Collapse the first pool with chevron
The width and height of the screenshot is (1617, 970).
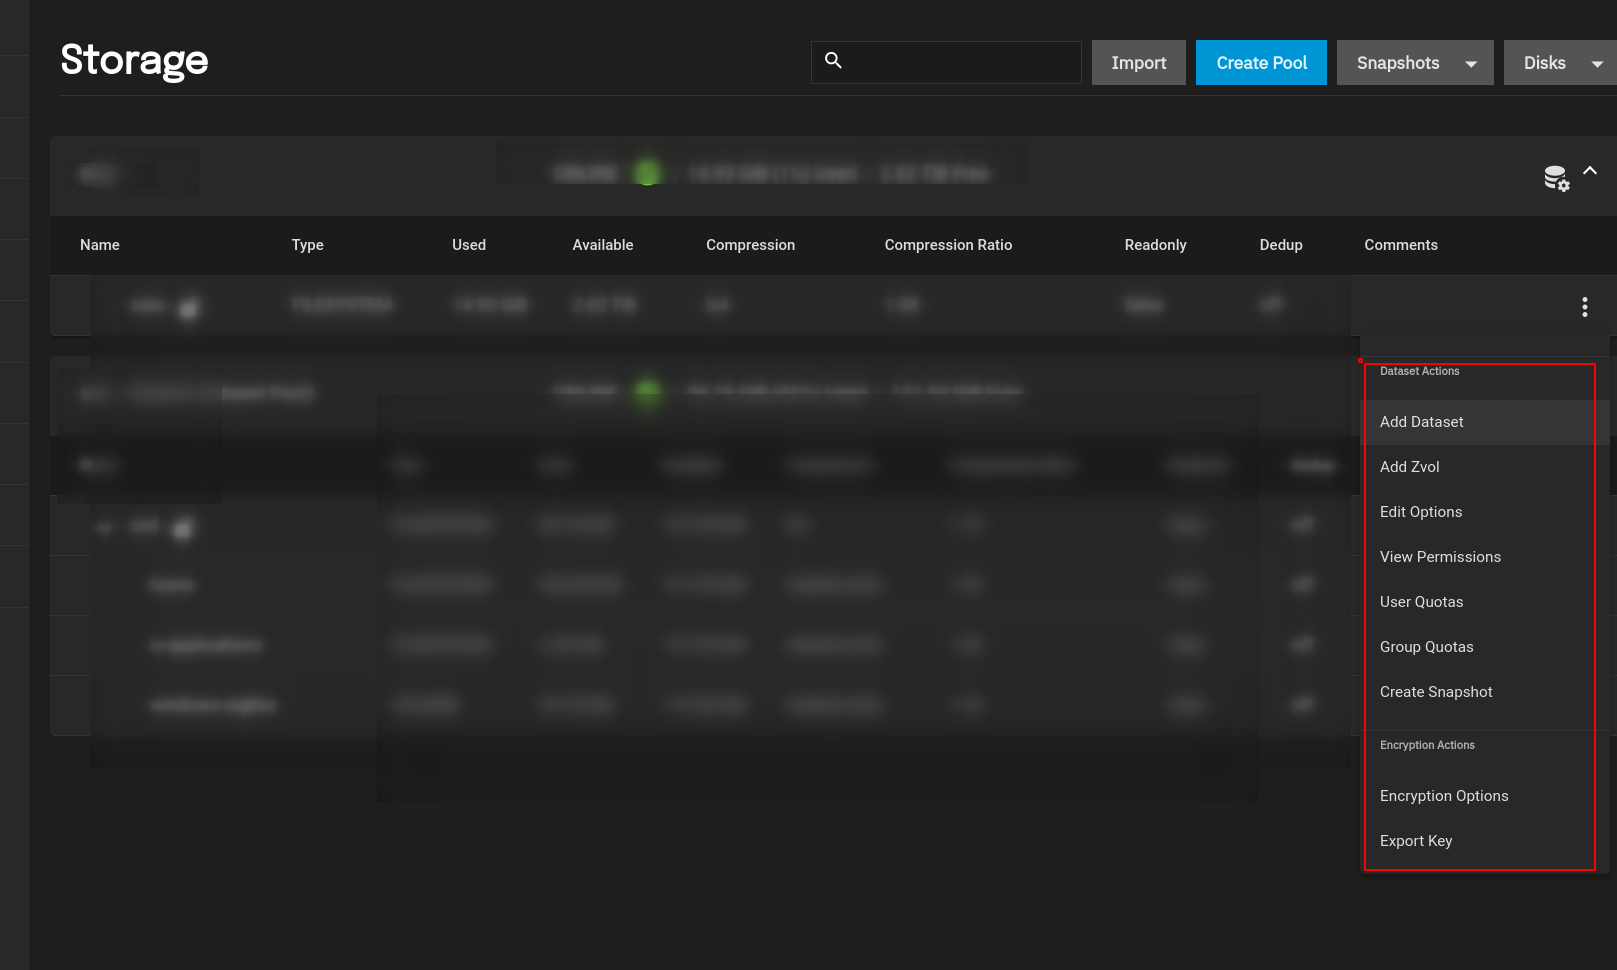click(x=1590, y=171)
